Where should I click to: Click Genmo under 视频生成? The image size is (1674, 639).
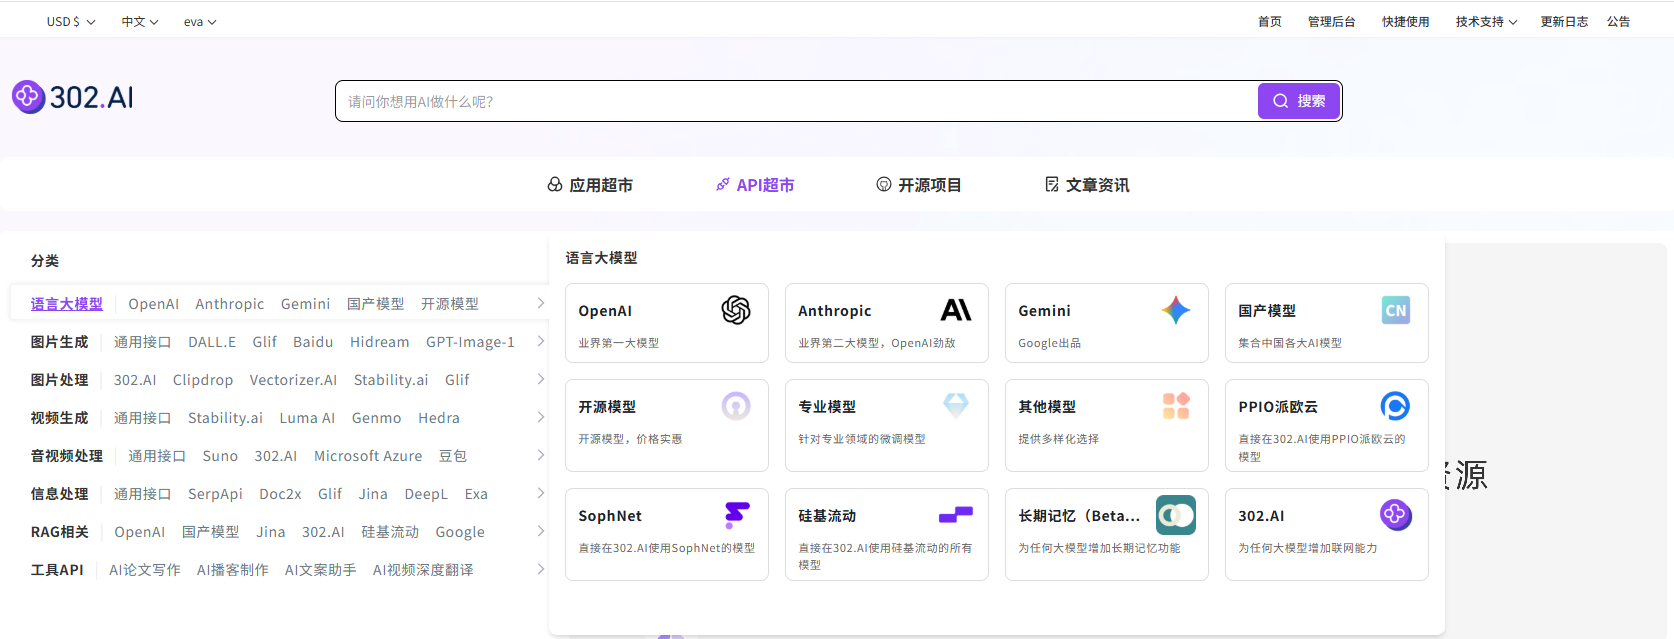(376, 418)
